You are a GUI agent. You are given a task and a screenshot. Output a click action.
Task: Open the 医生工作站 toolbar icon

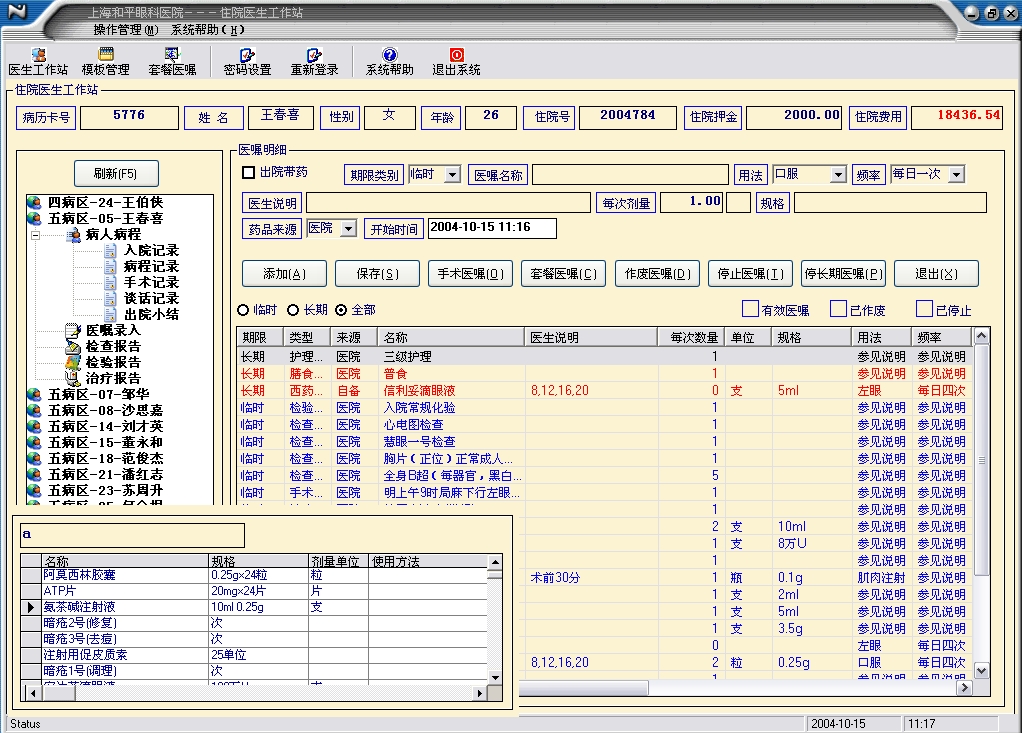38,62
